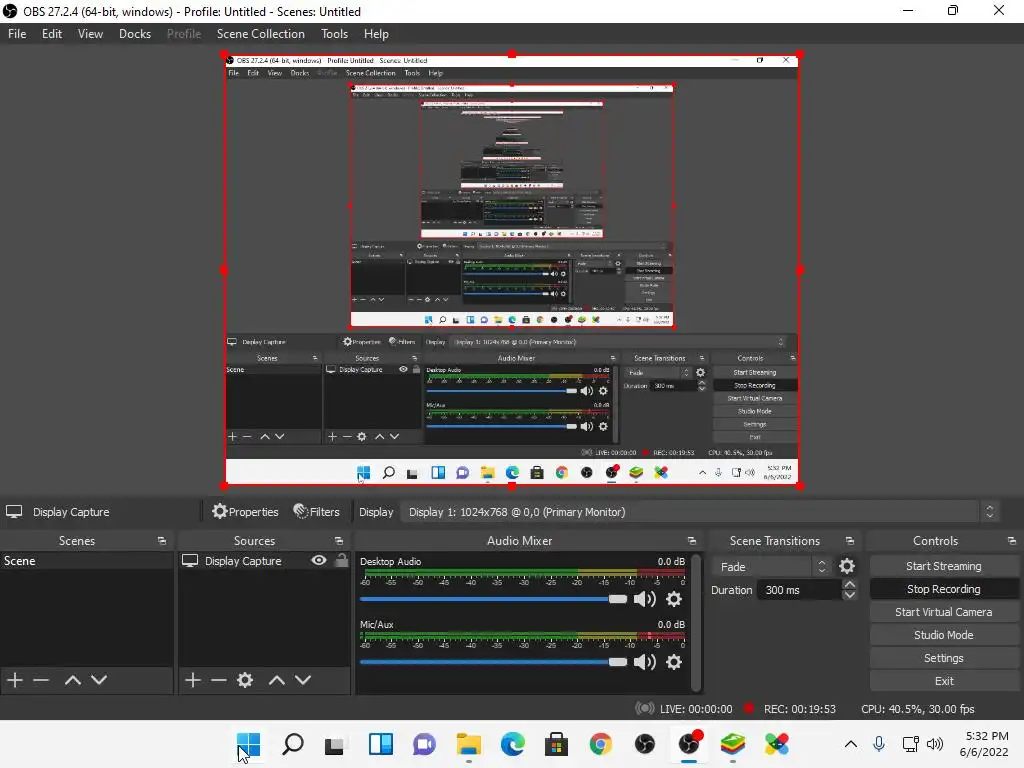Open Fade transition dropdown

pos(771,567)
